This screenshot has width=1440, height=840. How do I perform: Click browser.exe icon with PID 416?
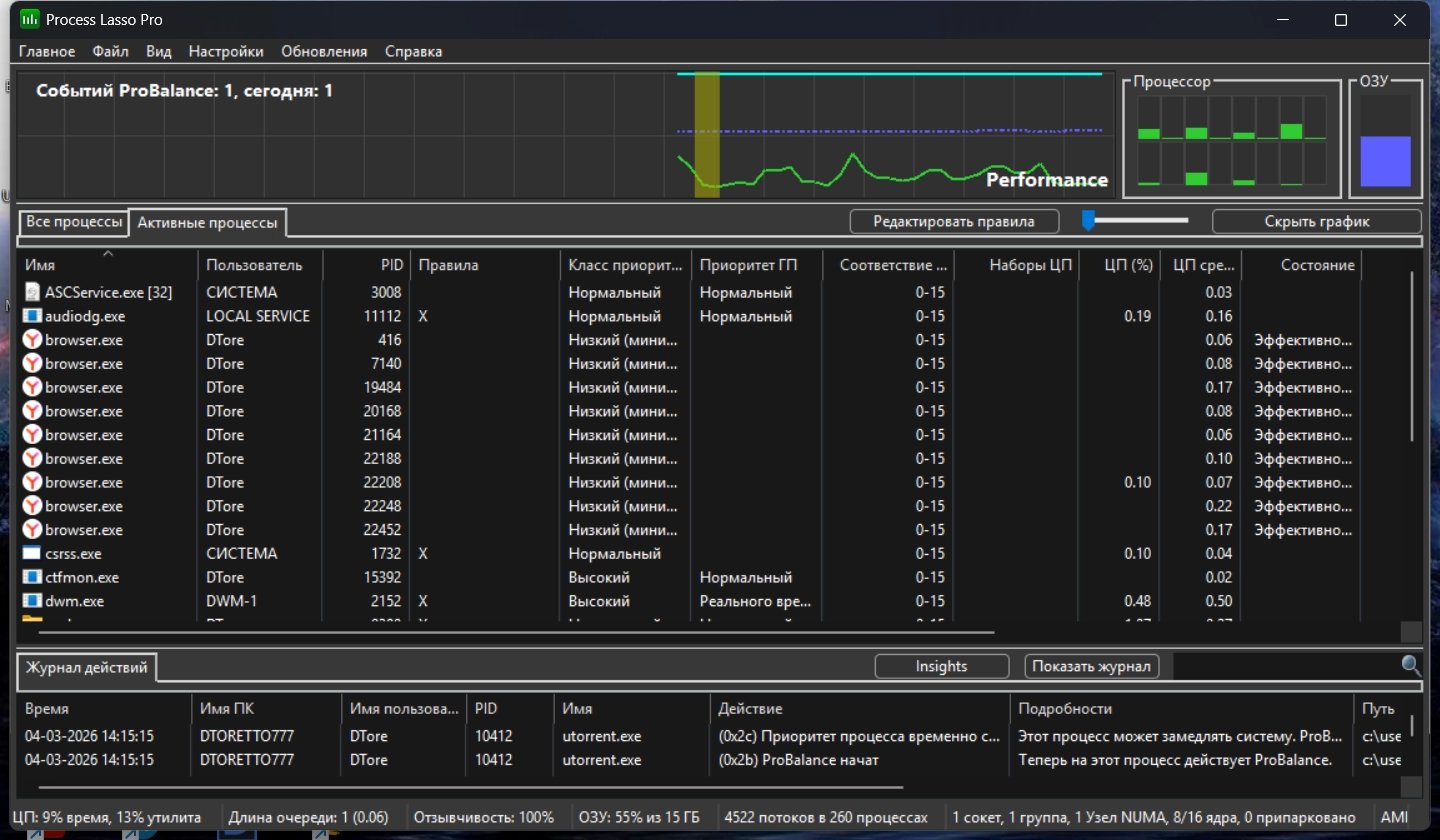(32, 340)
